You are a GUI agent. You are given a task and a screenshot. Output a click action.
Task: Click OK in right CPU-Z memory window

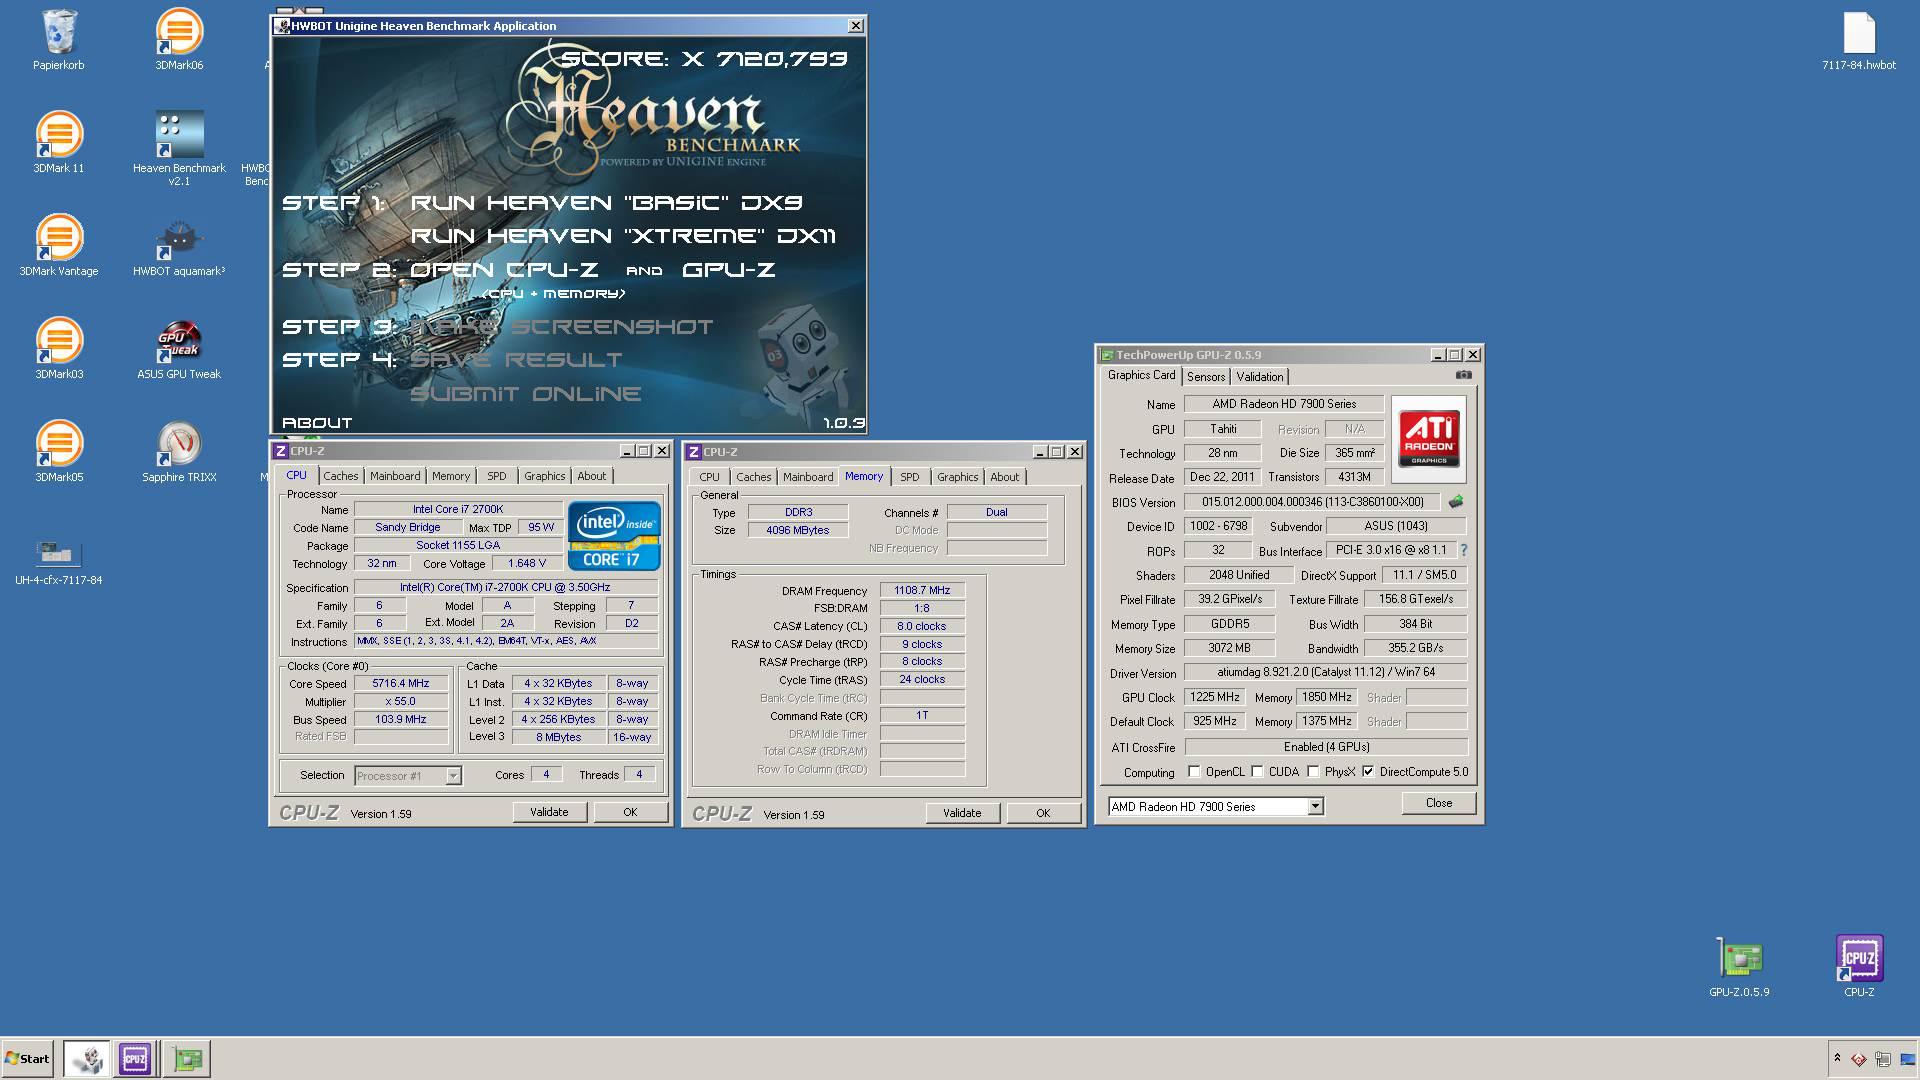[1043, 813]
